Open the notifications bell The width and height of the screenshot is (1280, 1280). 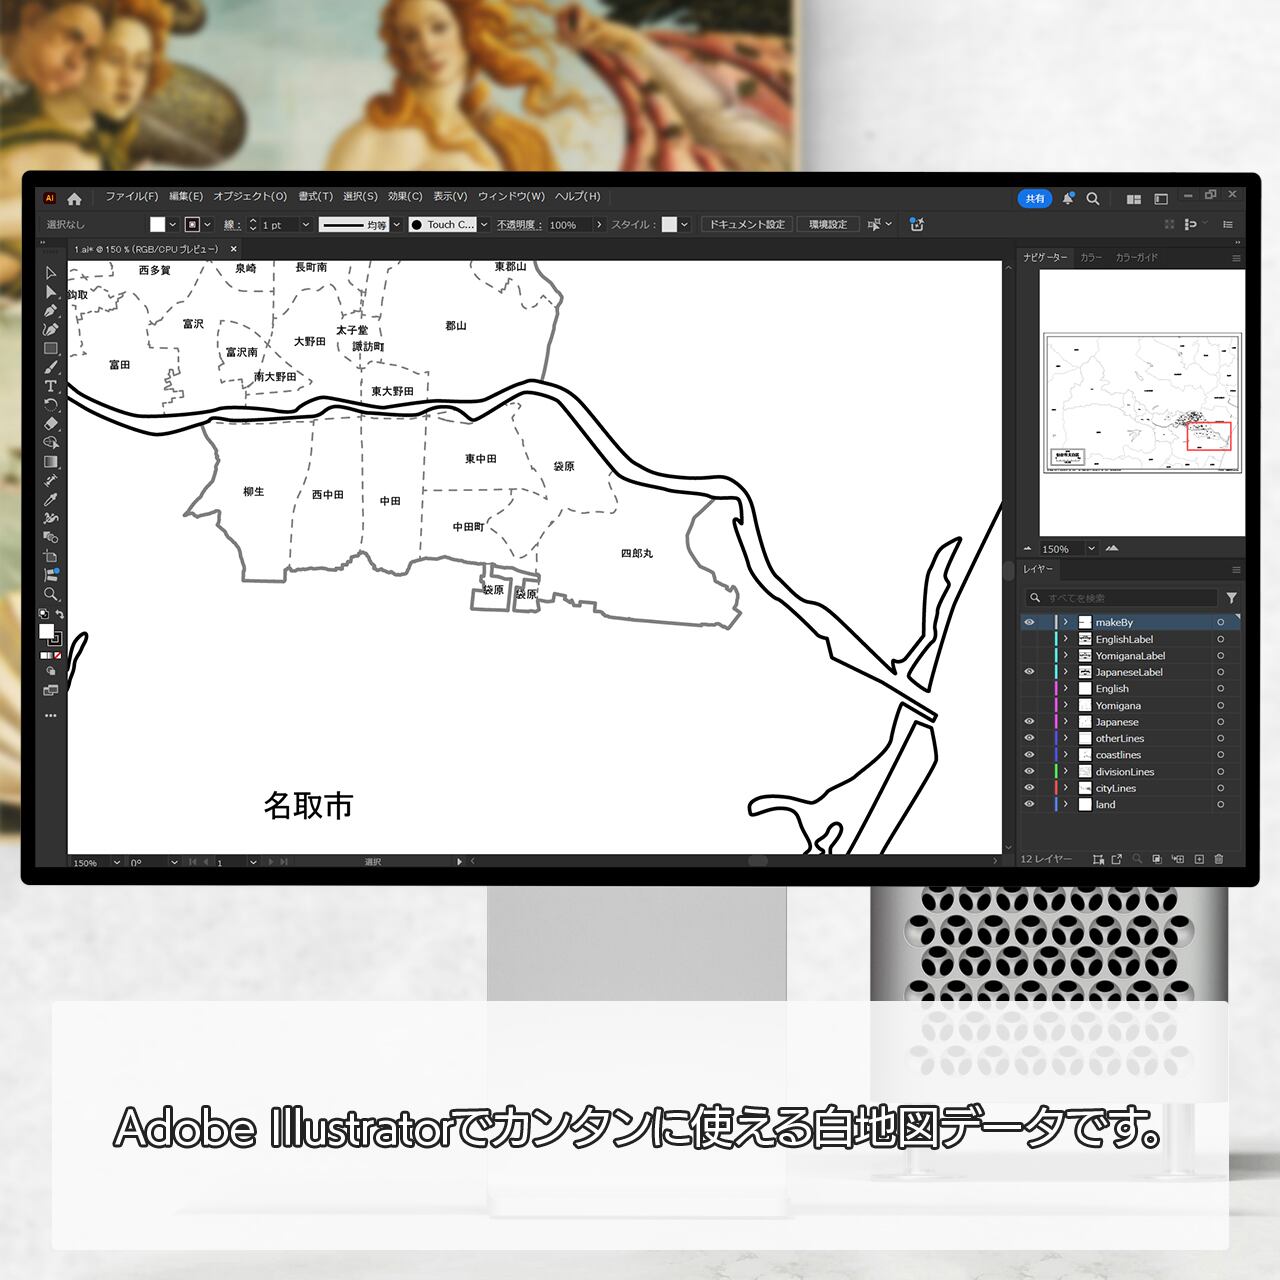1068,198
